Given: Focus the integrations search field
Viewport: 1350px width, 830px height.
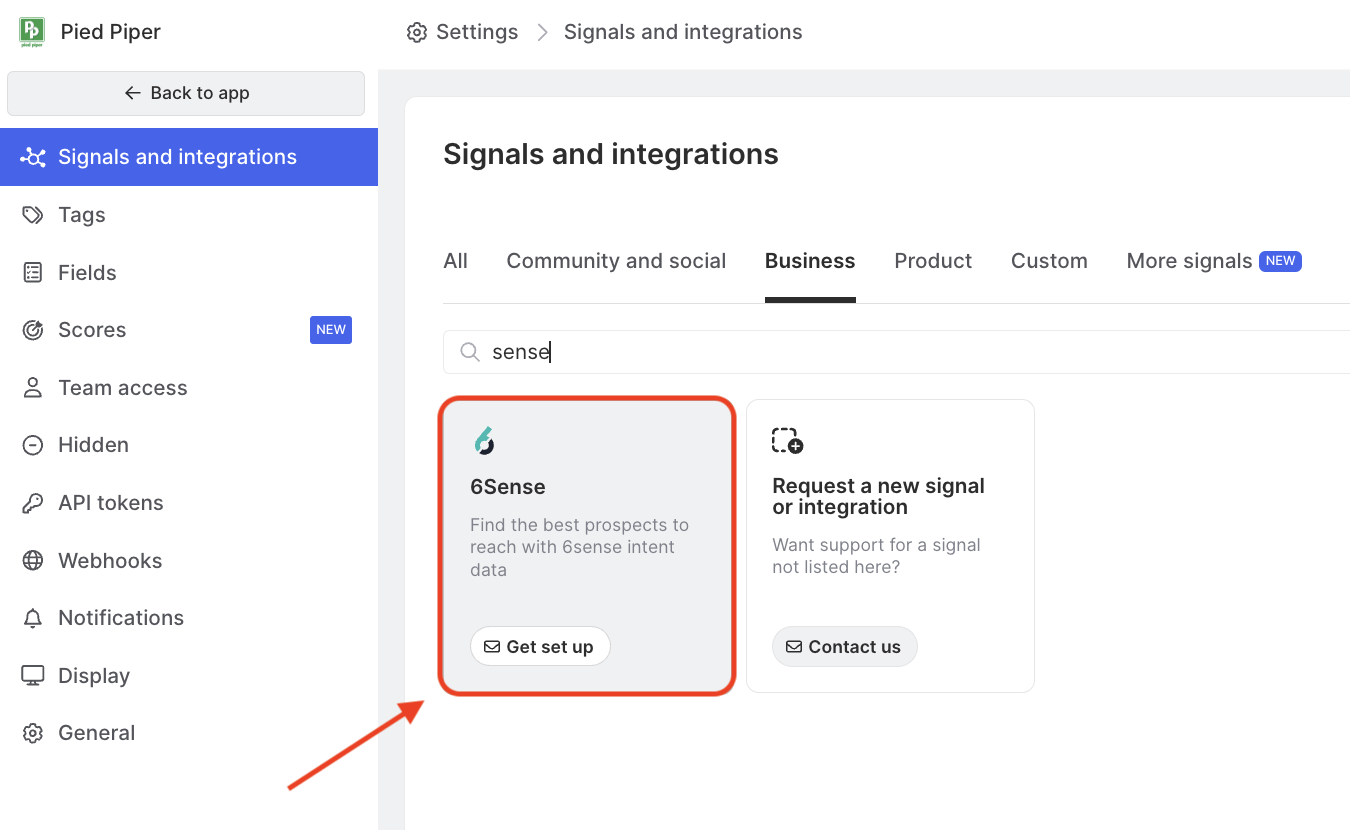Looking at the screenshot, I should pos(900,352).
